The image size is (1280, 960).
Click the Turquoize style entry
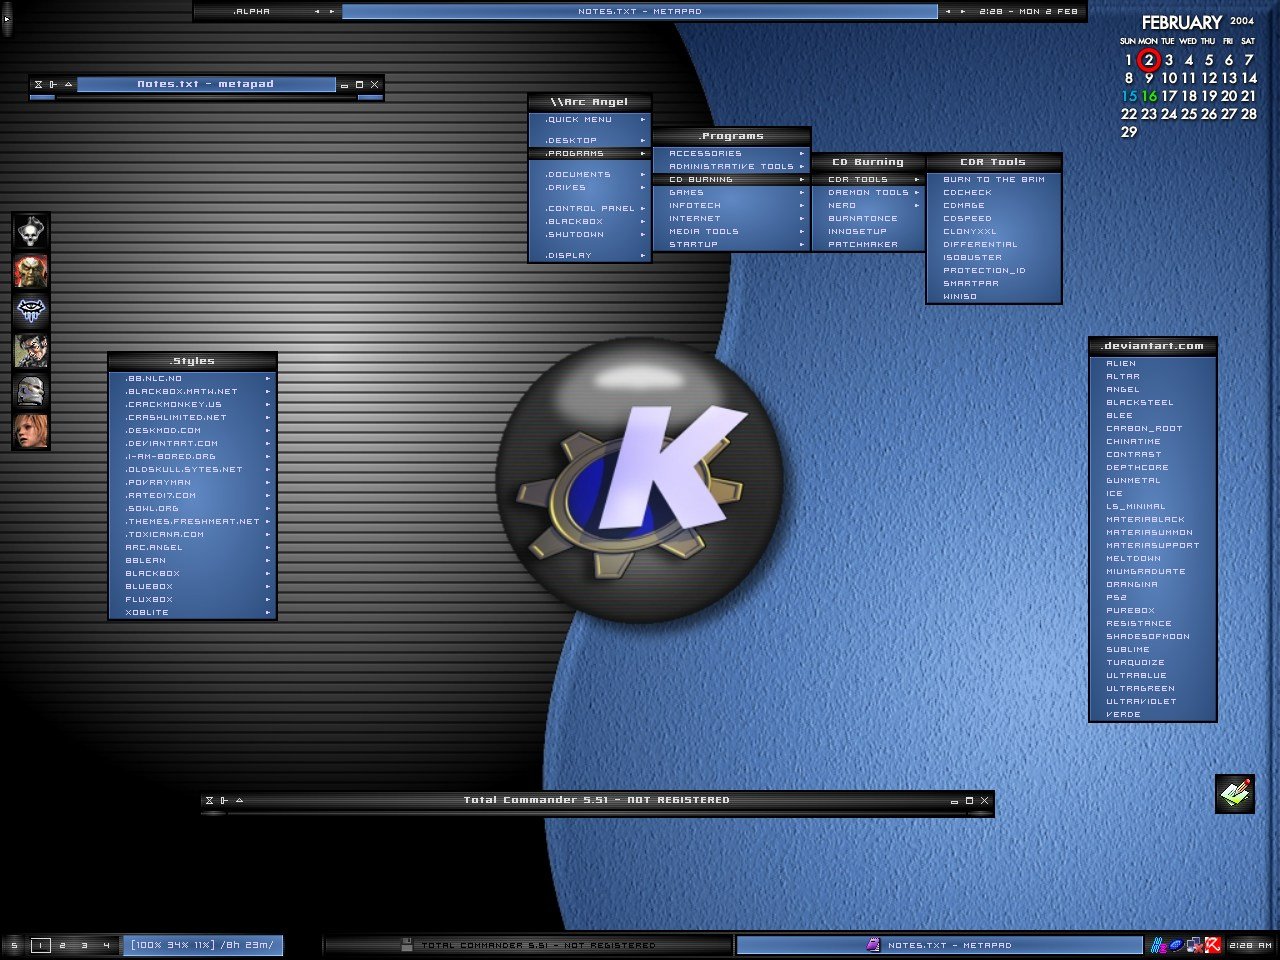[1152, 663]
